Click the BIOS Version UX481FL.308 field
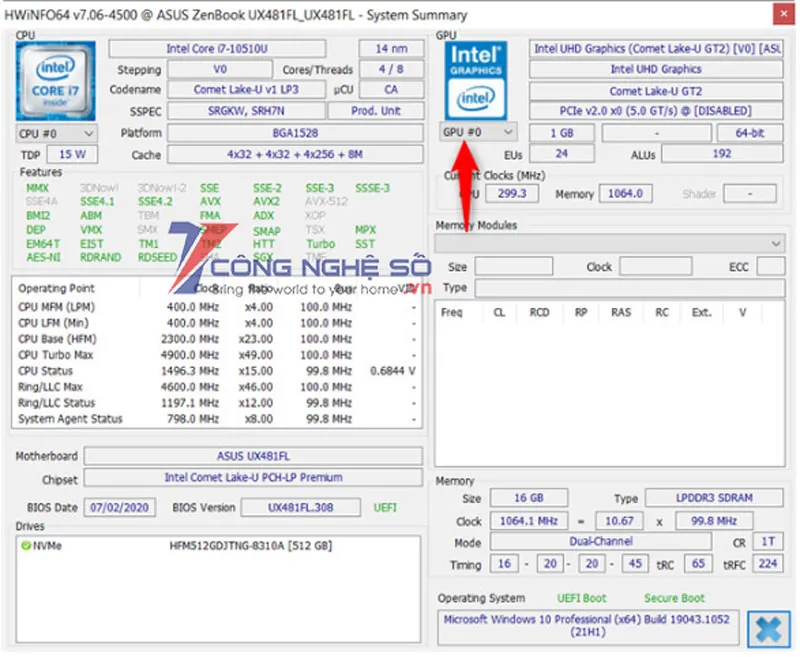The image size is (800, 657). pyautogui.click(x=300, y=508)
